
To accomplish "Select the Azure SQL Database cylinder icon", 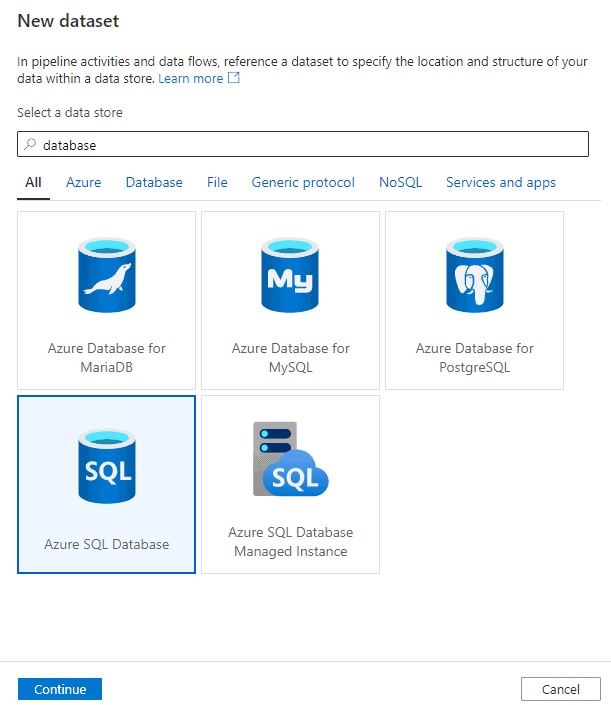I will tap(107, 466).
